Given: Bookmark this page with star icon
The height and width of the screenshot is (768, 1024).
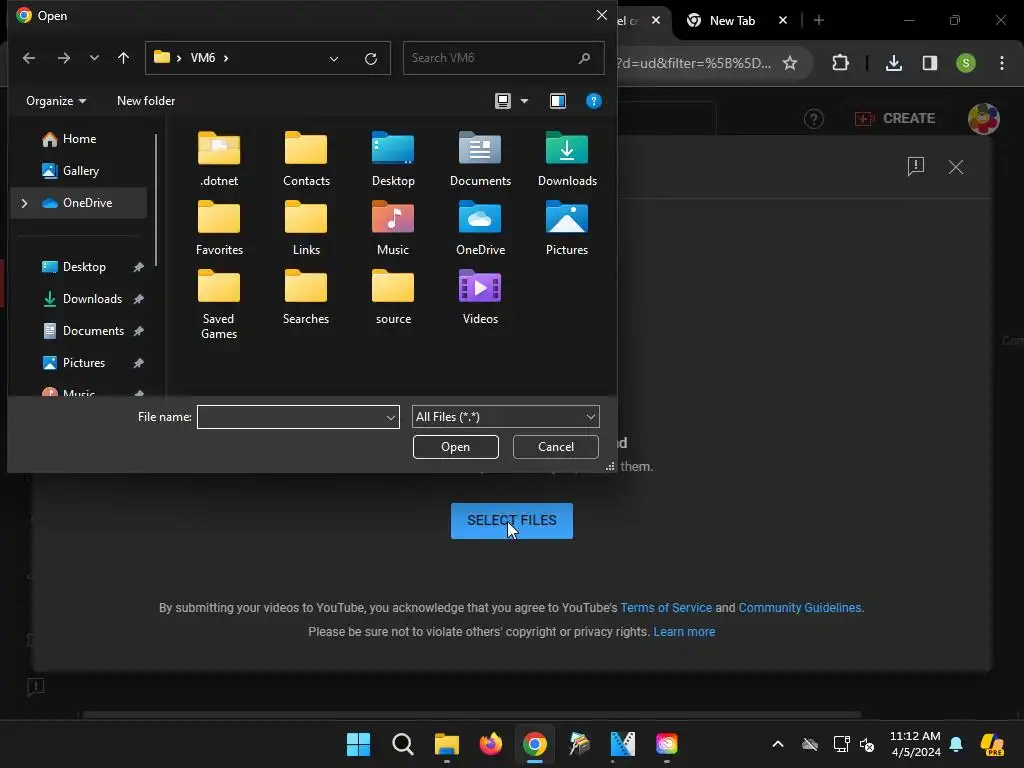Looking at the screenshot, I should [x=790, y=63].
